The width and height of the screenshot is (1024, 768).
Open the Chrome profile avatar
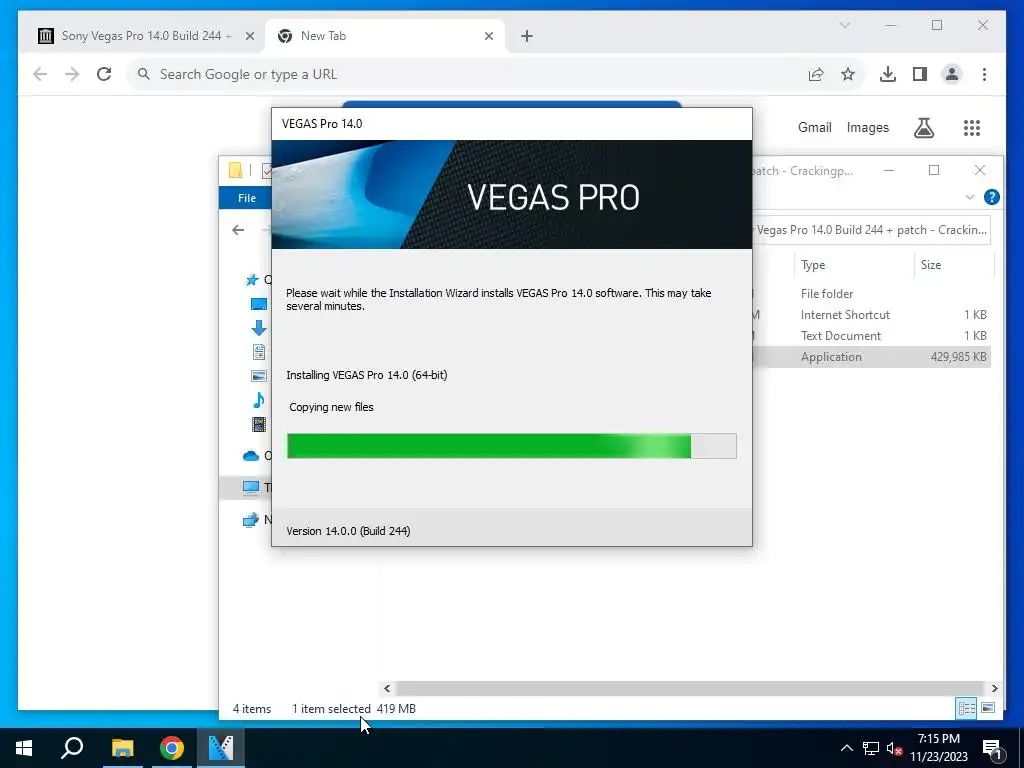pos(952,74)
